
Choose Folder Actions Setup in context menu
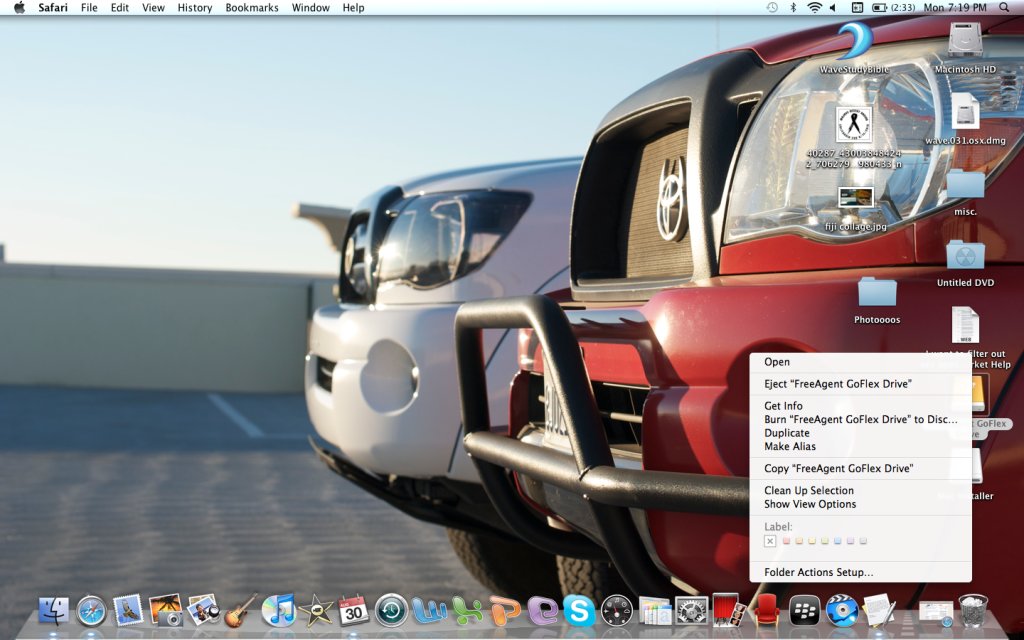[x=860, y=572]
